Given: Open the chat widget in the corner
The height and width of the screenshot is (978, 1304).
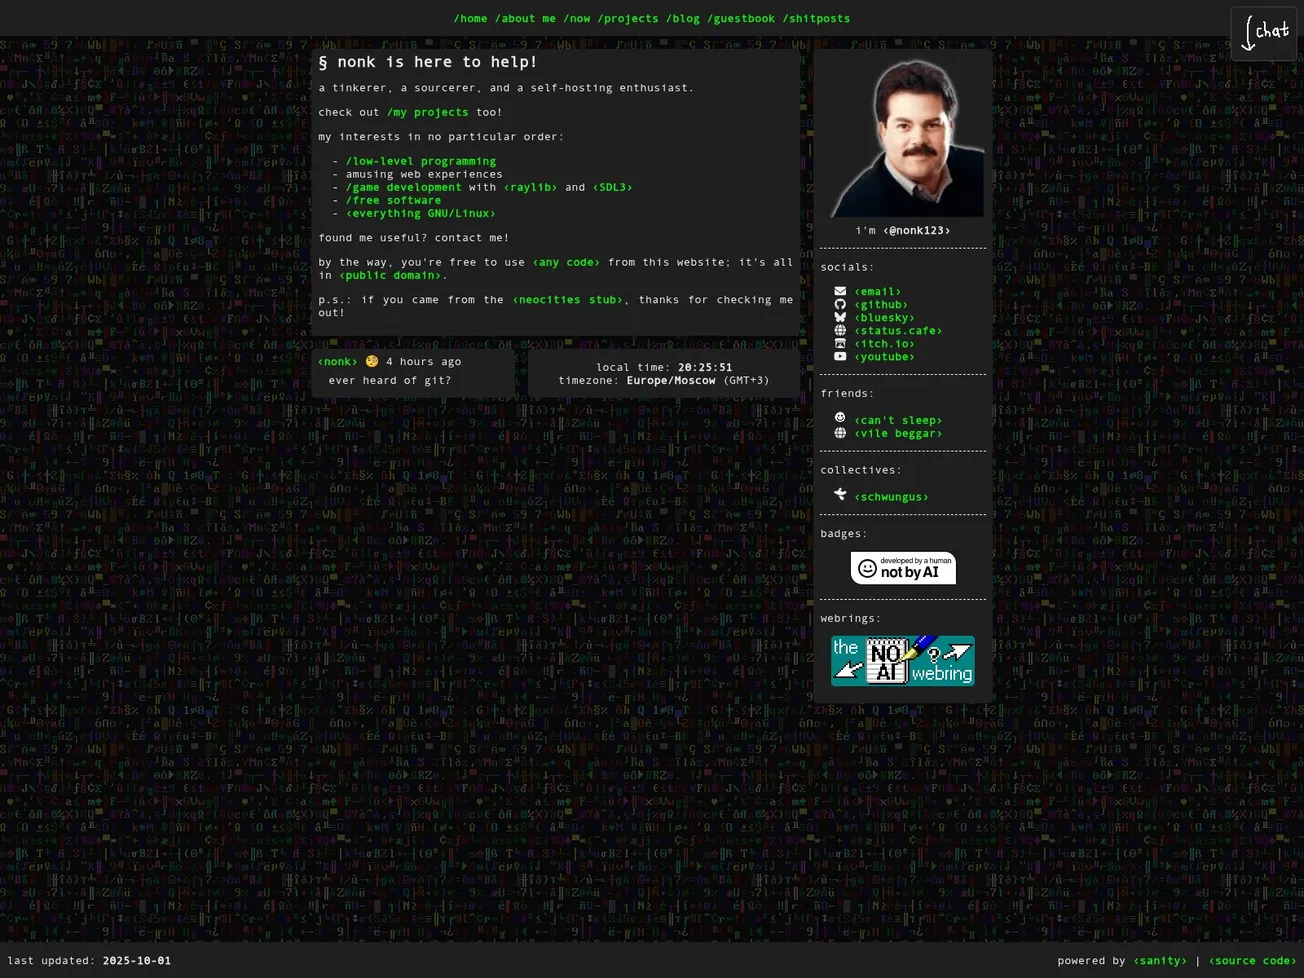Looking at the screenshot, I should tap(1263, 32).
